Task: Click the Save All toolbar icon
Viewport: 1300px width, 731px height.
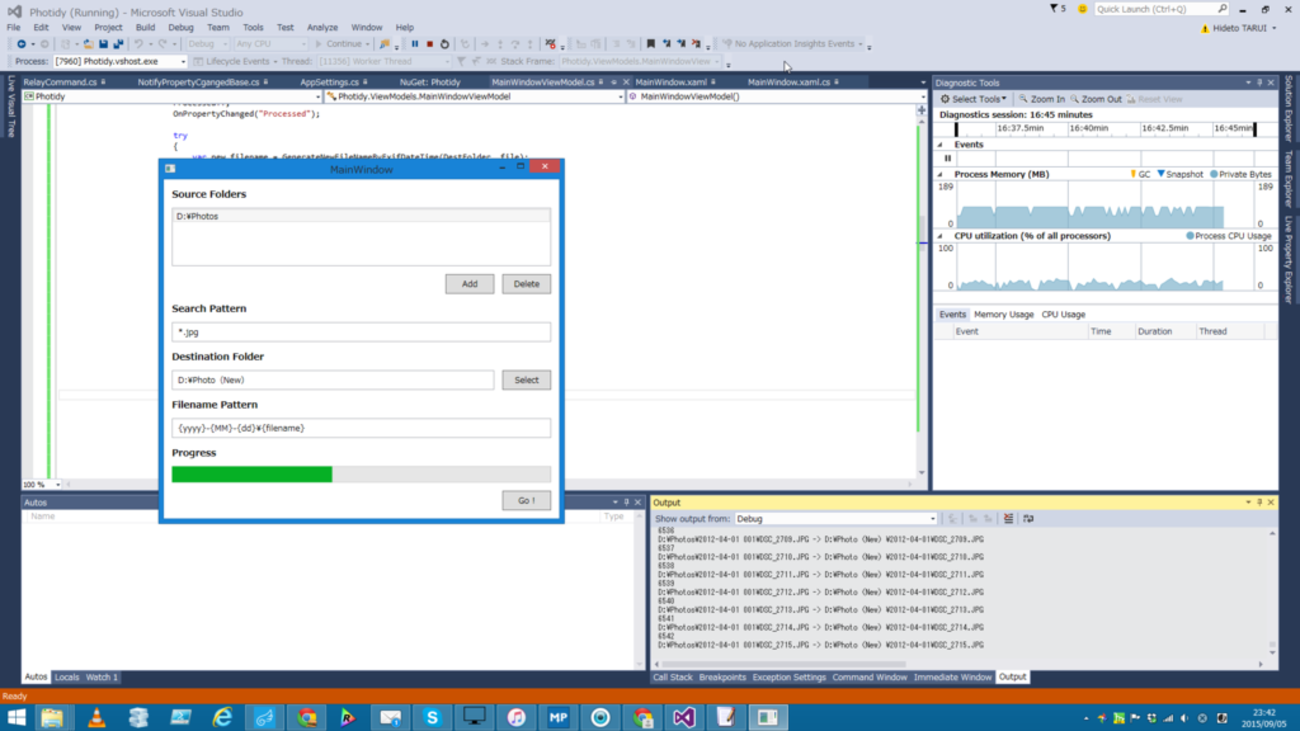Action: point(118,44)
